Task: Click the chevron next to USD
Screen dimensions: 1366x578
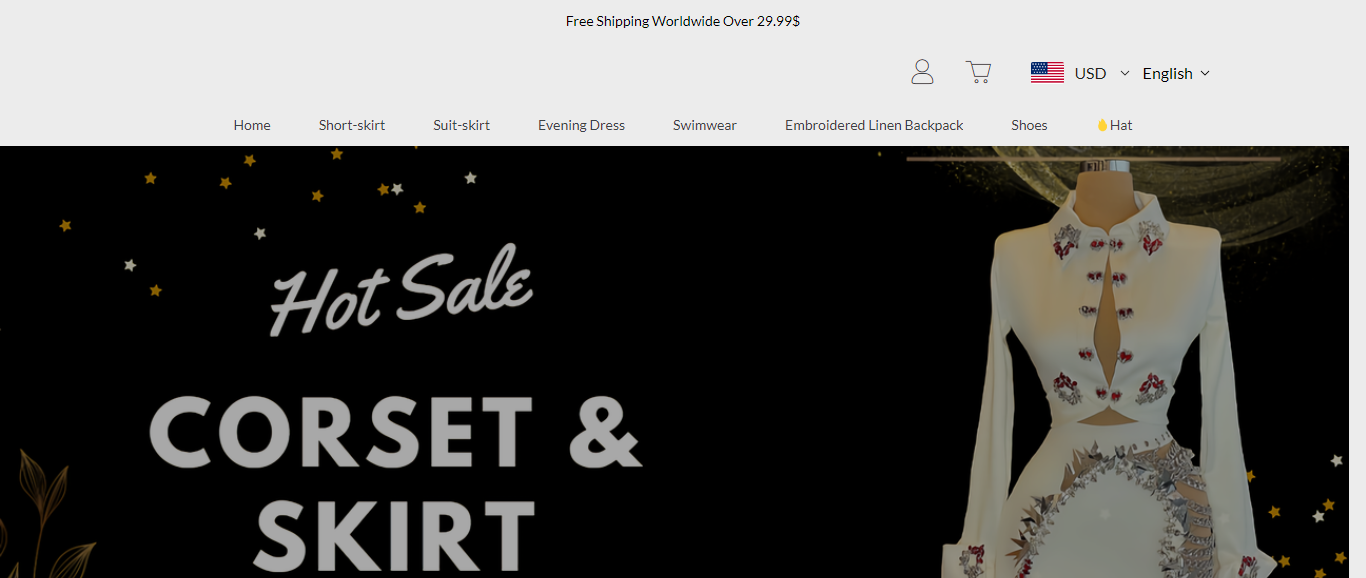Action: pos(1125,73)
